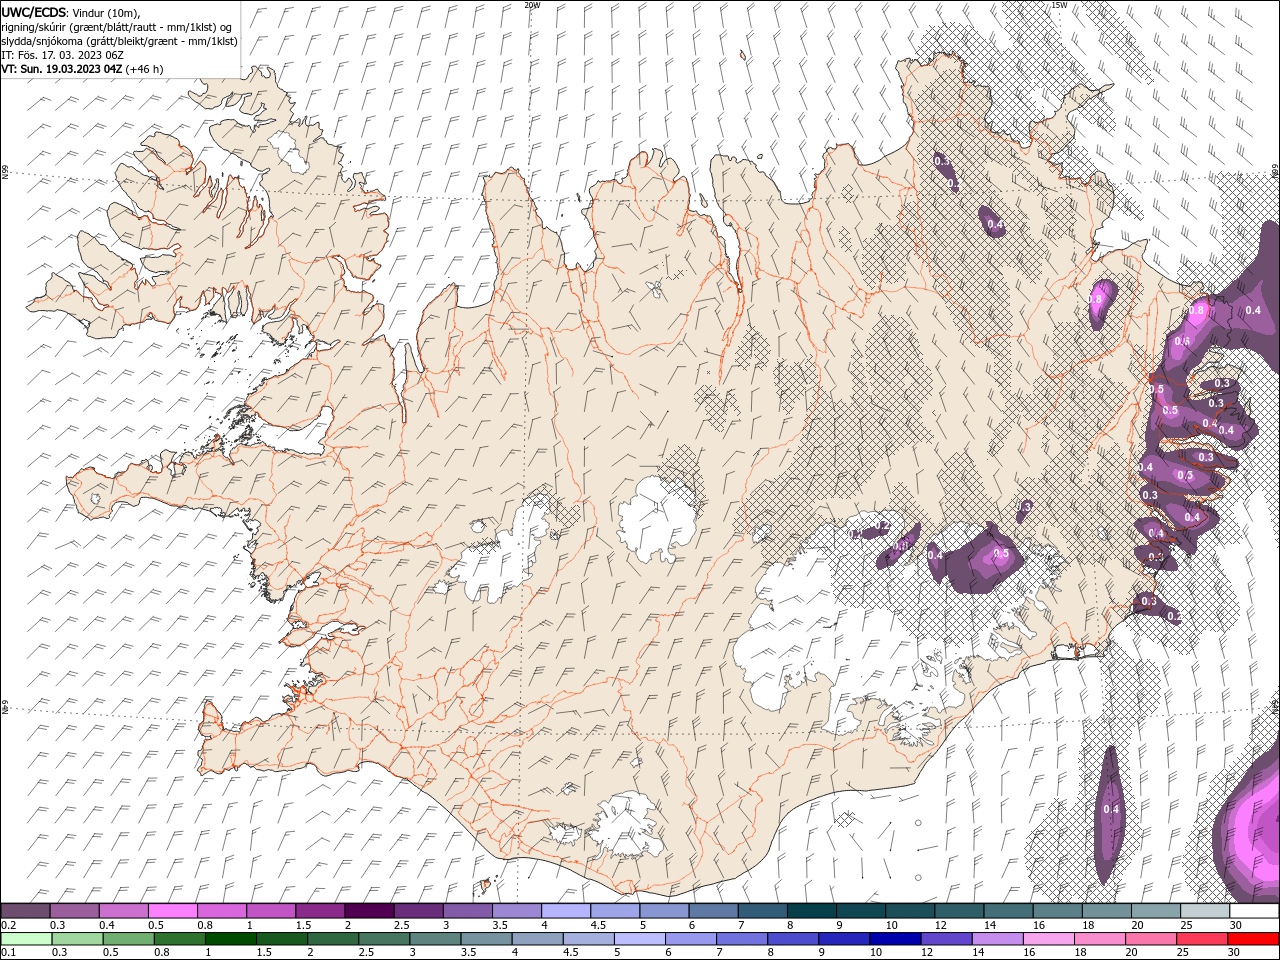Select the lower legend swatch starting at 0.3
Viewport: 1280px width, 960px height.
pos(77,939)
